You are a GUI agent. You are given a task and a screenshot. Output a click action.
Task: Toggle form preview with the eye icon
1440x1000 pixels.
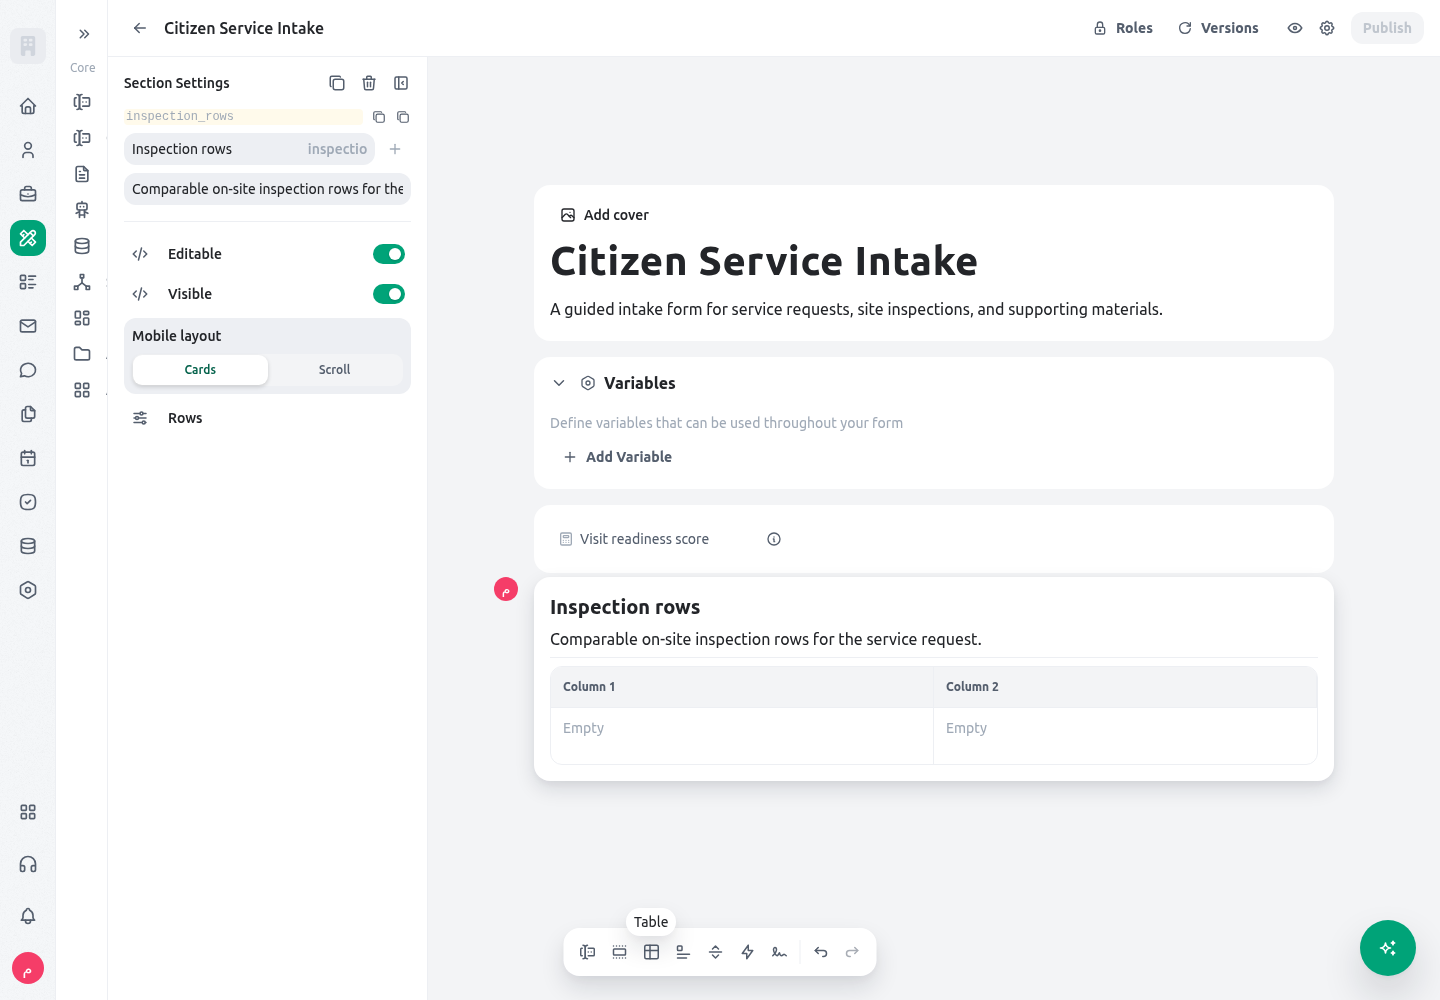click(1295, 28)
